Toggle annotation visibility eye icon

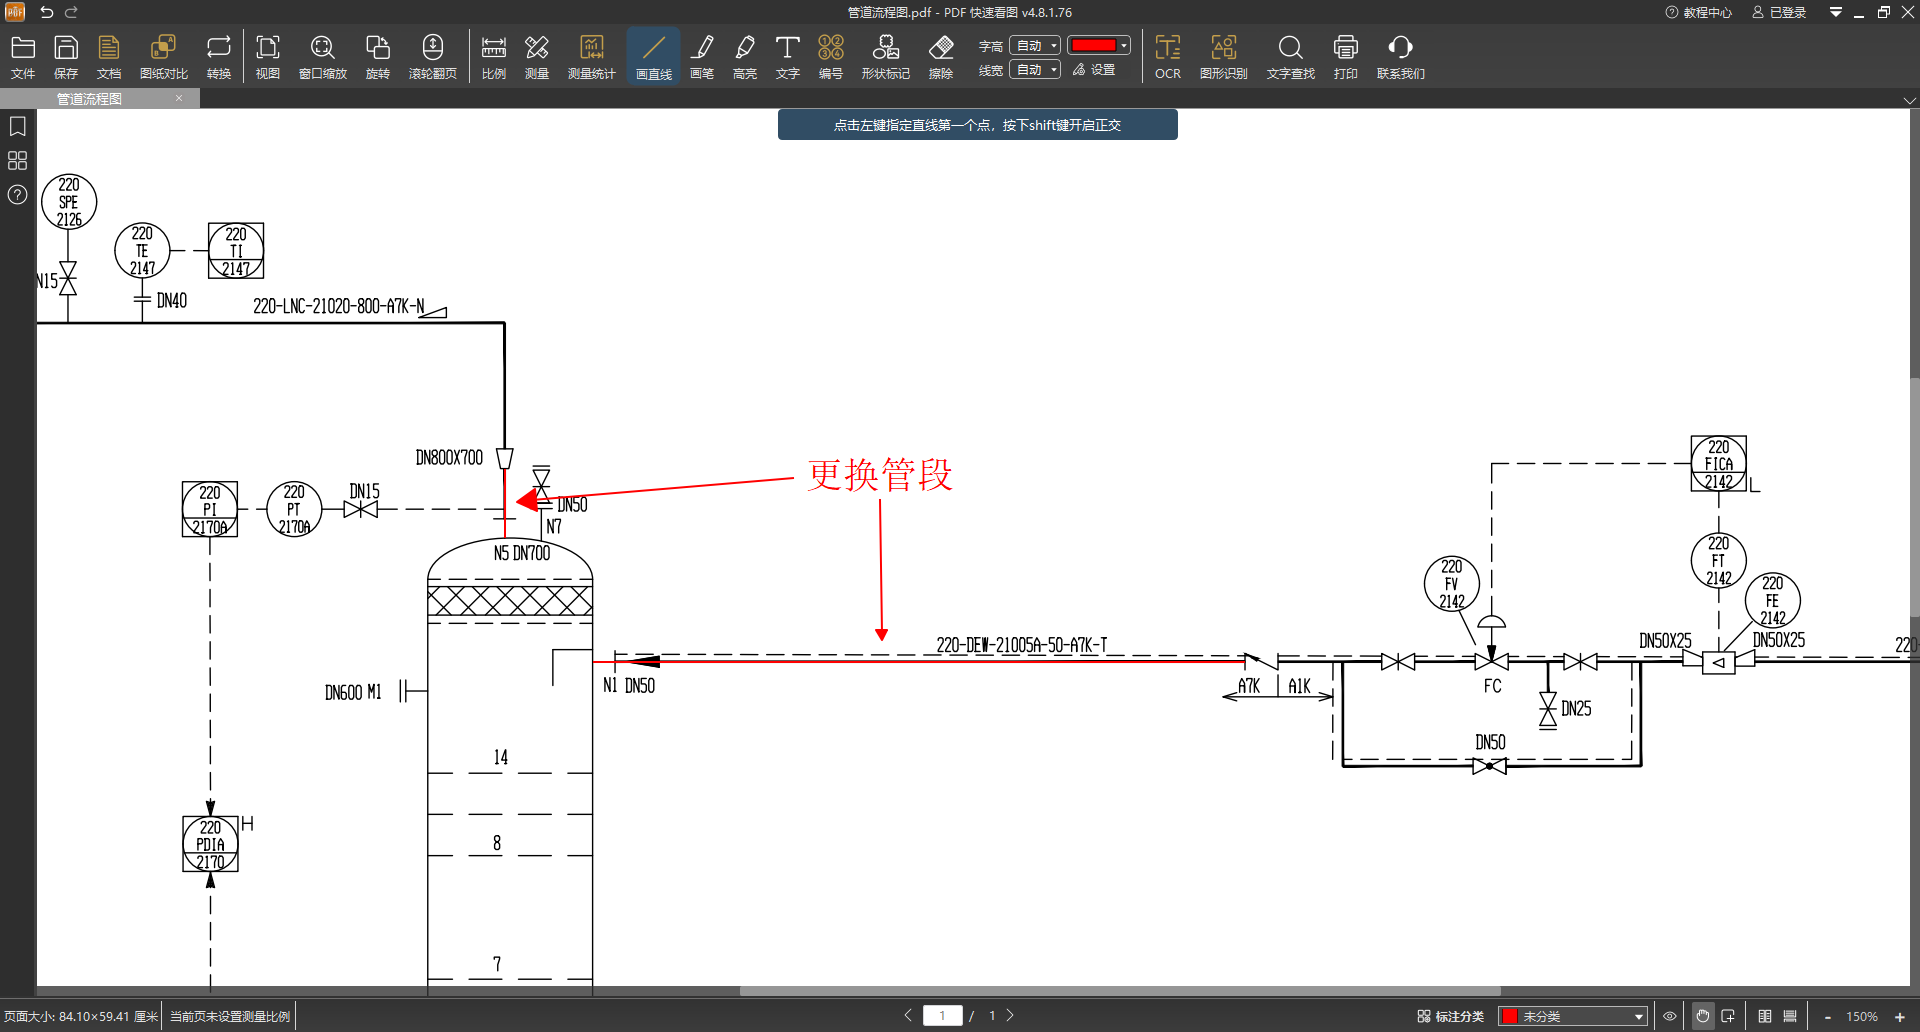(x=1669, y=1016)
